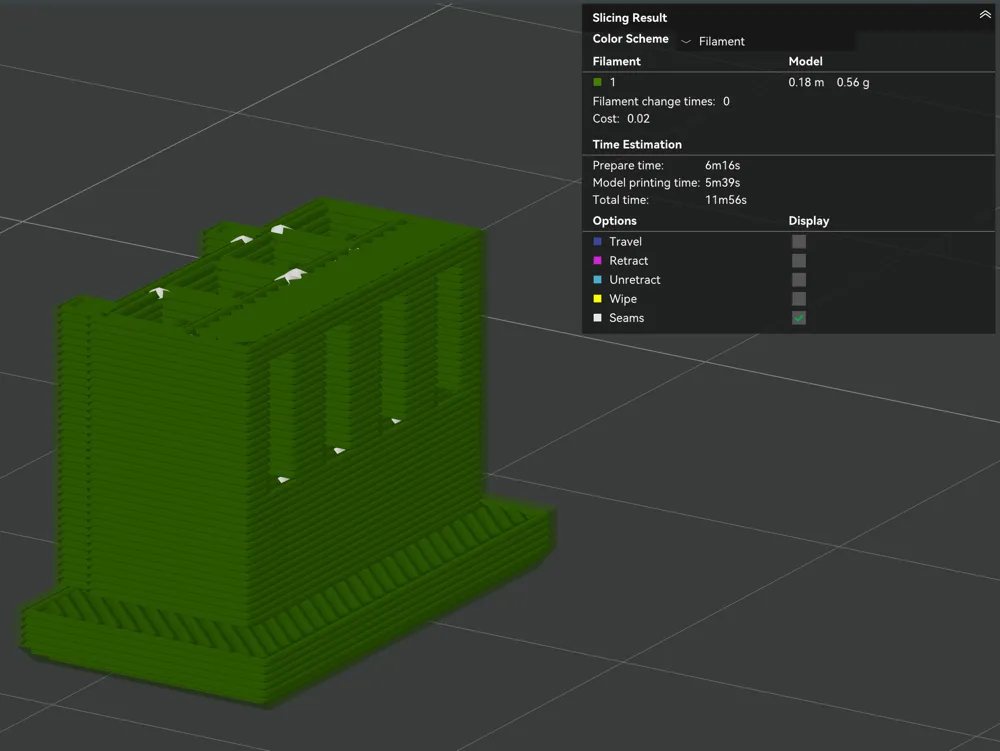This screenshot has width=1000, height=751.
Task: Open the Color Scheme dropdown
Action: [x=766, y=41]
